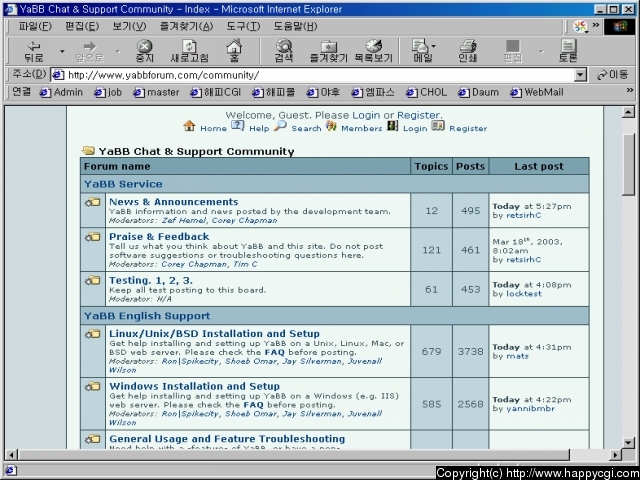The width and height of the screenshot is (640, 480).
Task: Click the 이동 (Go) button
Action: point(612,75)
